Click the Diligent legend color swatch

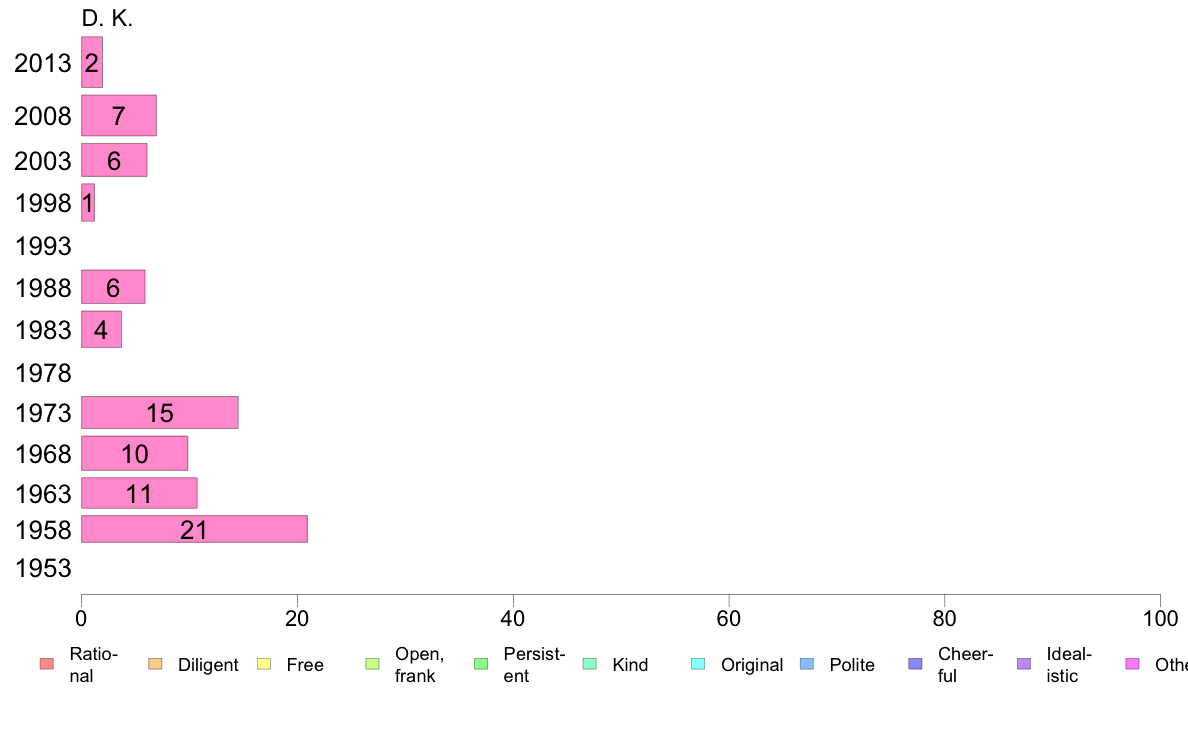tap(155, 664)
